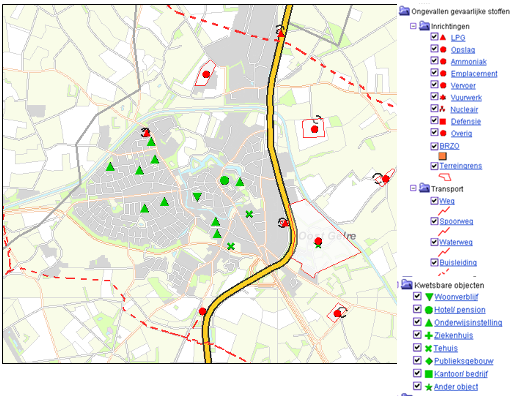Click the green Tehuis cross legend icon
Viewport: 519px width, 396px height.
point(429,348)
